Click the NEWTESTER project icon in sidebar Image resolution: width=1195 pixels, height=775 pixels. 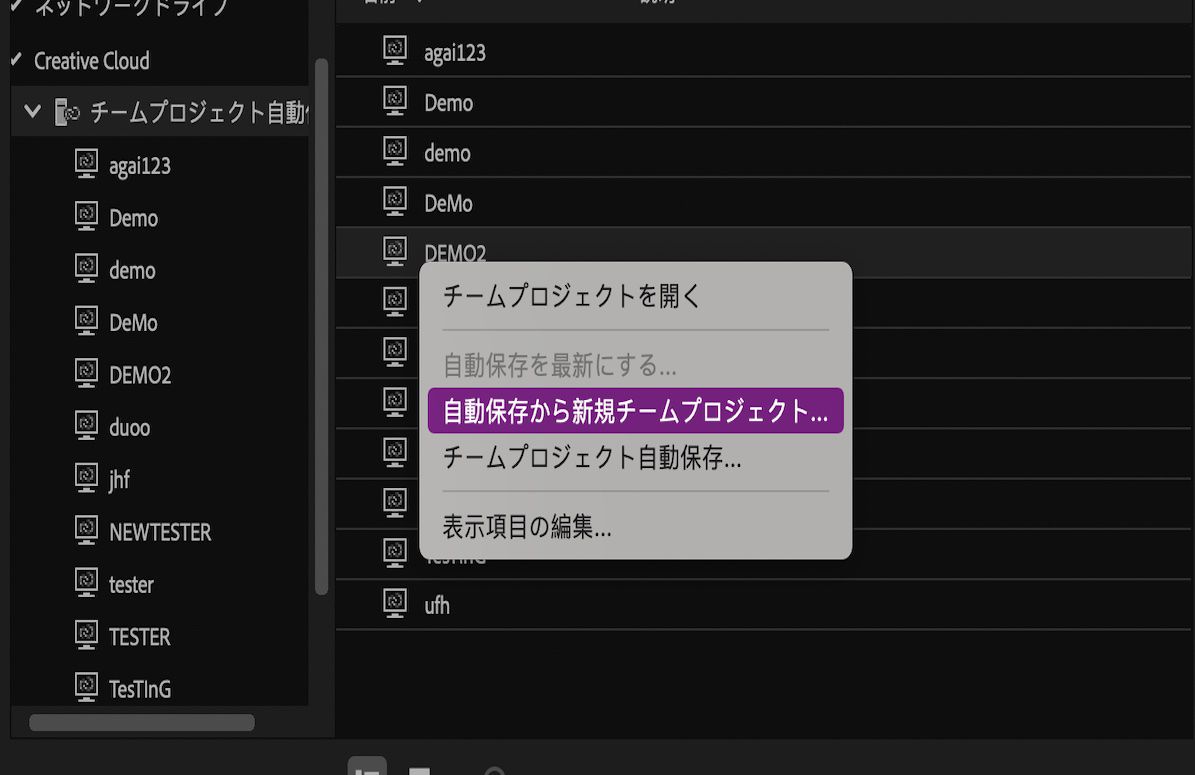pos(87,531)
